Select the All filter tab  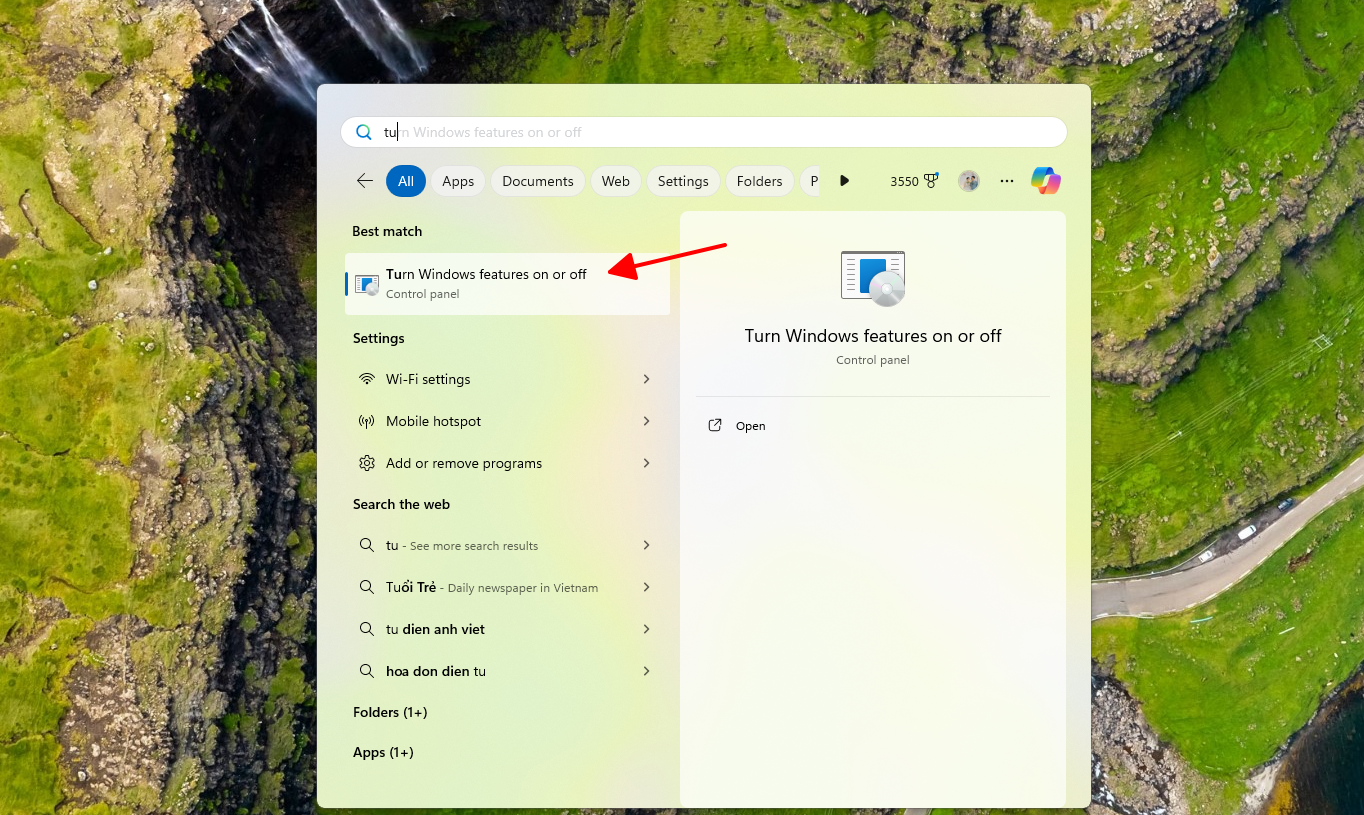pyautogui.click(x=406, y=181)
